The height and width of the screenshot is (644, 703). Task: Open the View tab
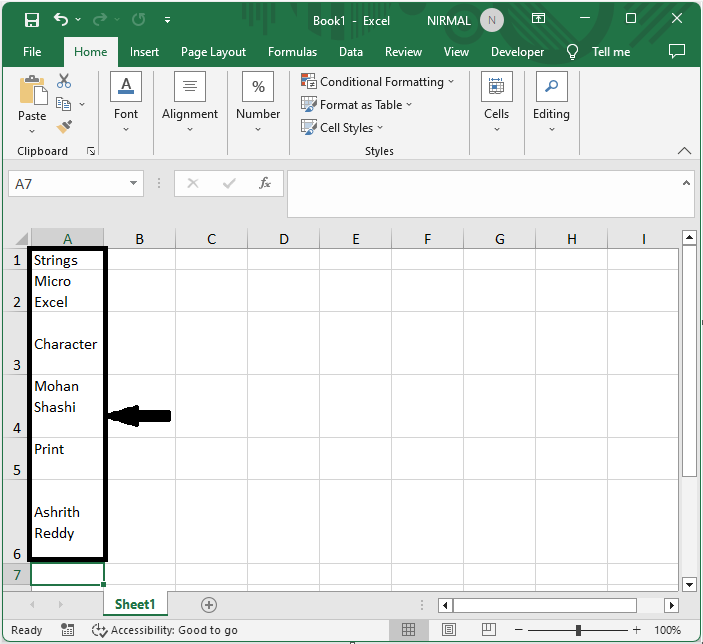click(x=456, y=52)
